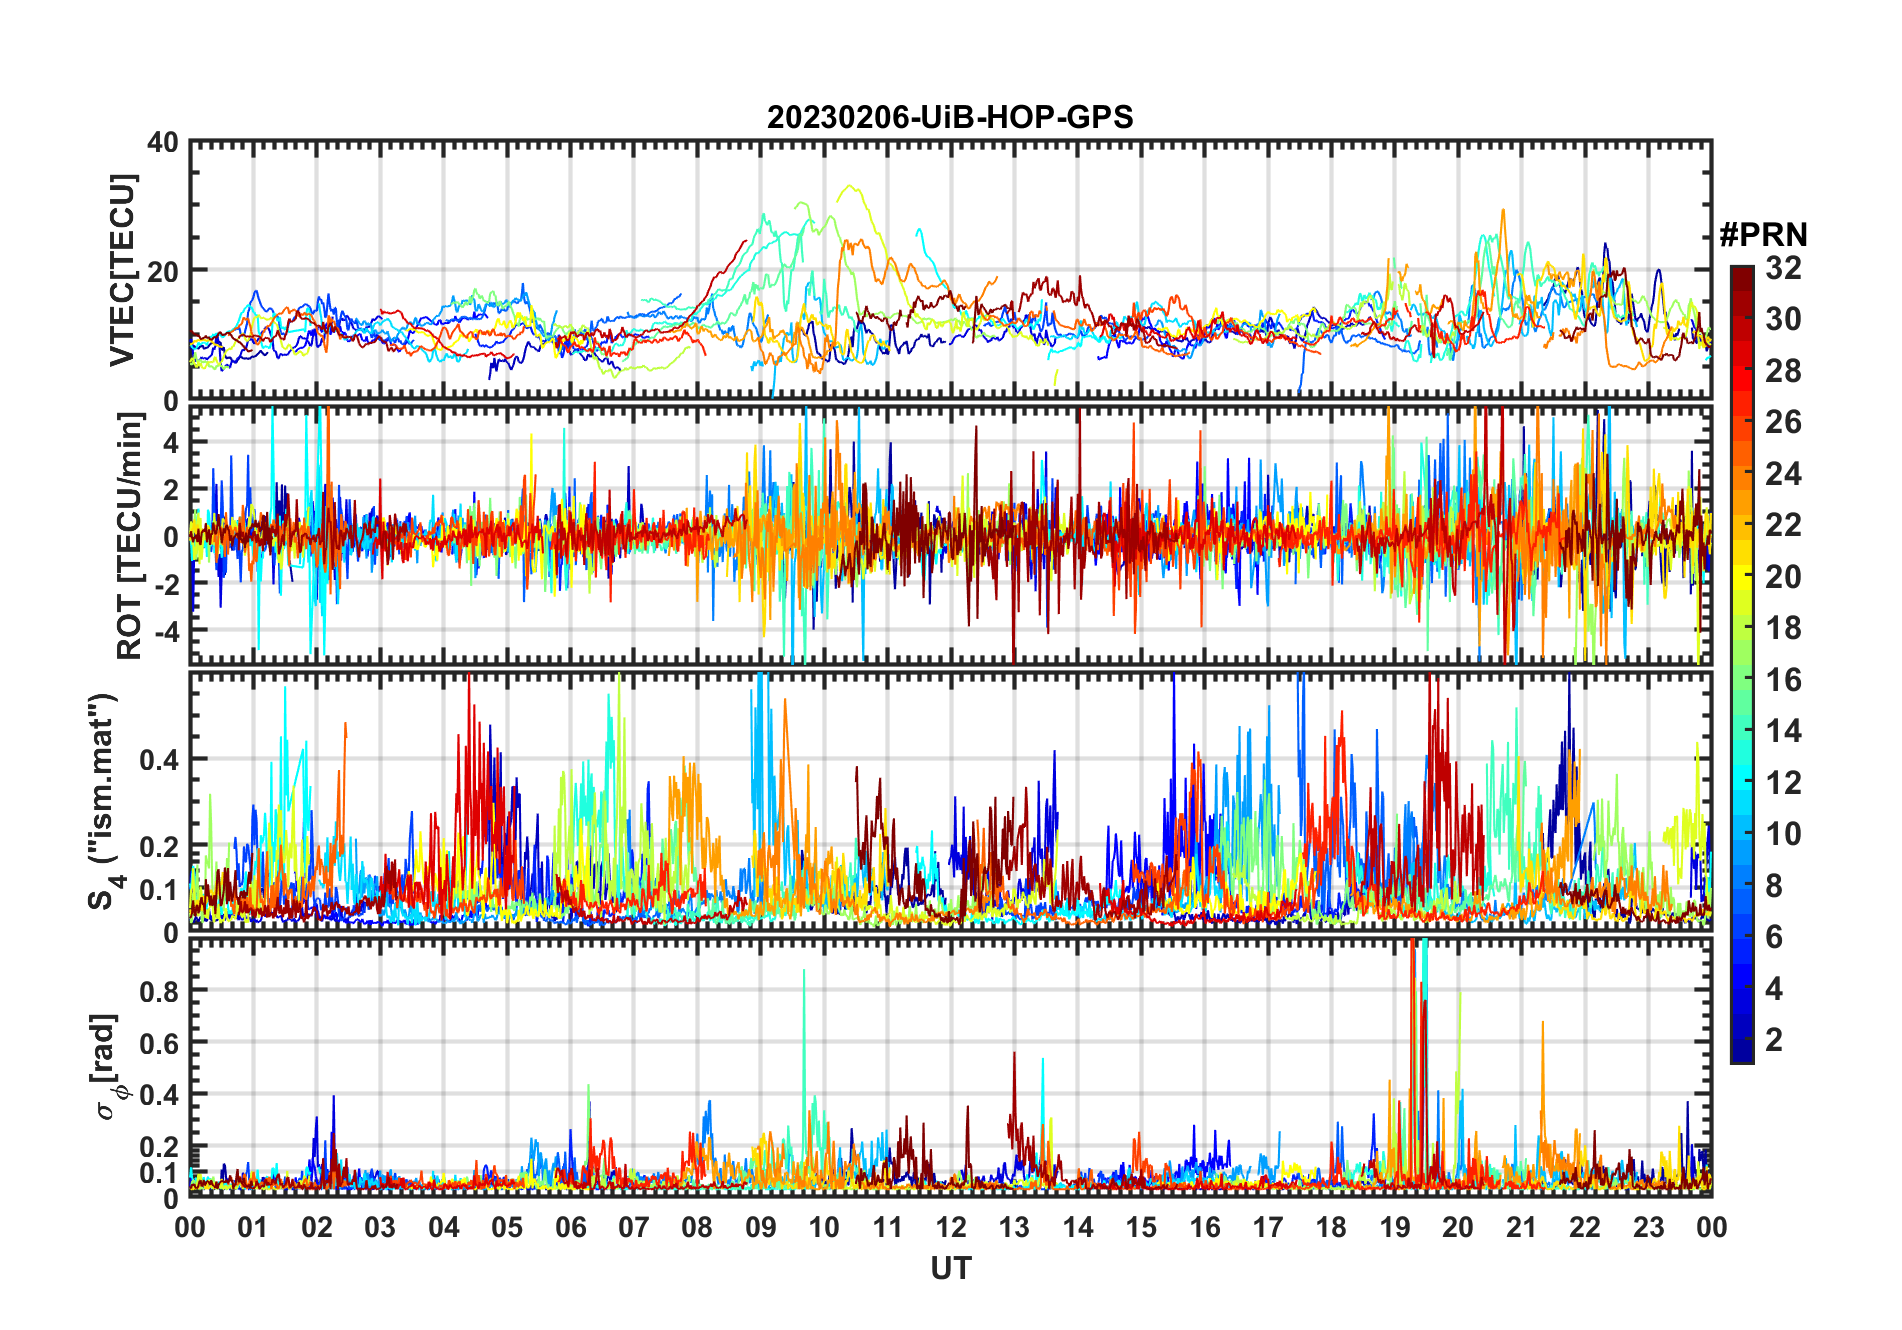Click x-axis hour label "09"
Image resolution: width=1902 pixels, height=1330 pixels.
pos(761,1228)
